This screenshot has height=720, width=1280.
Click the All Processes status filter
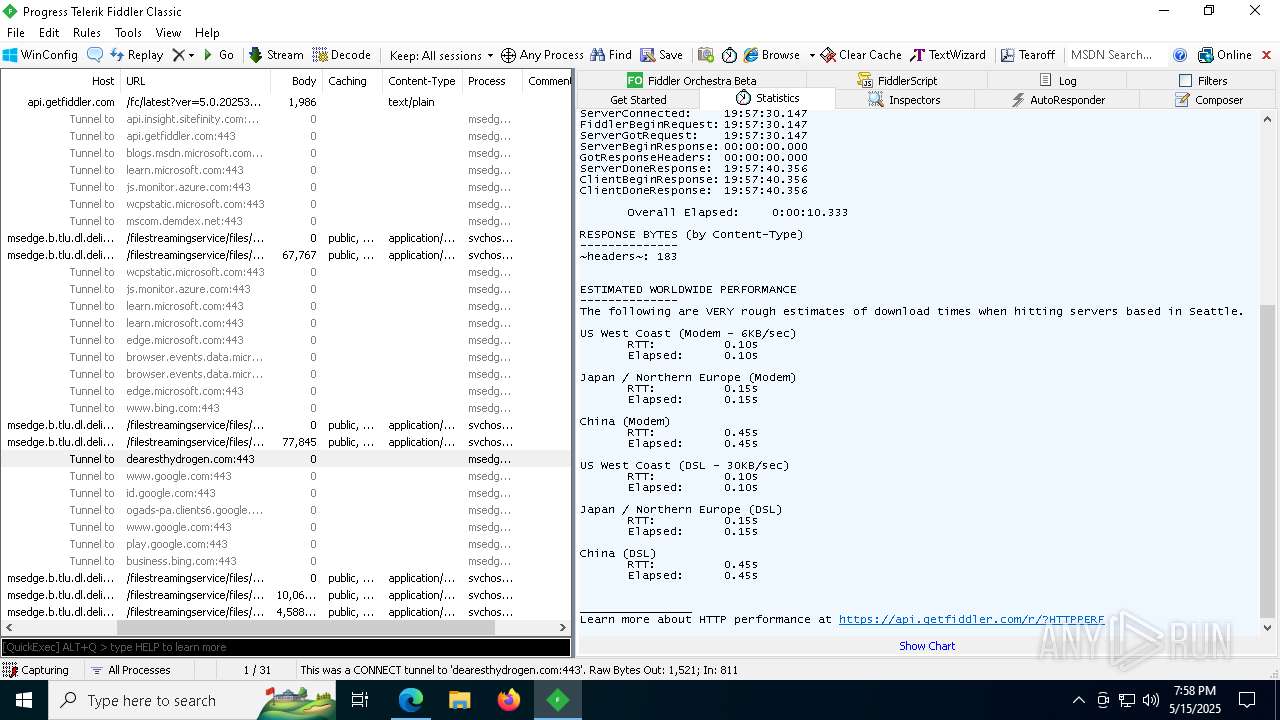(x=130, y=670)
